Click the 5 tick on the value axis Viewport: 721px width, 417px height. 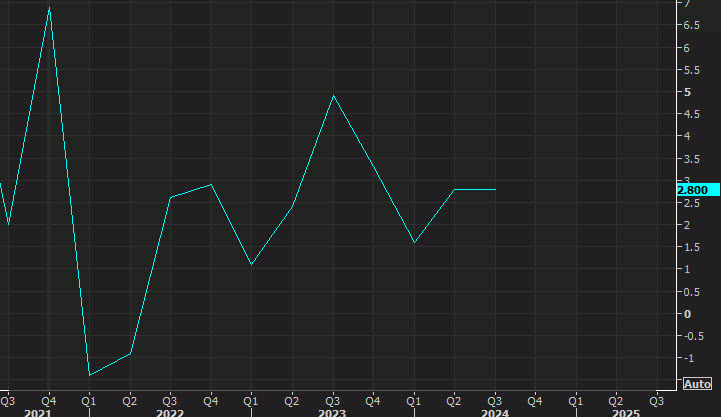[x=687, y=92]
